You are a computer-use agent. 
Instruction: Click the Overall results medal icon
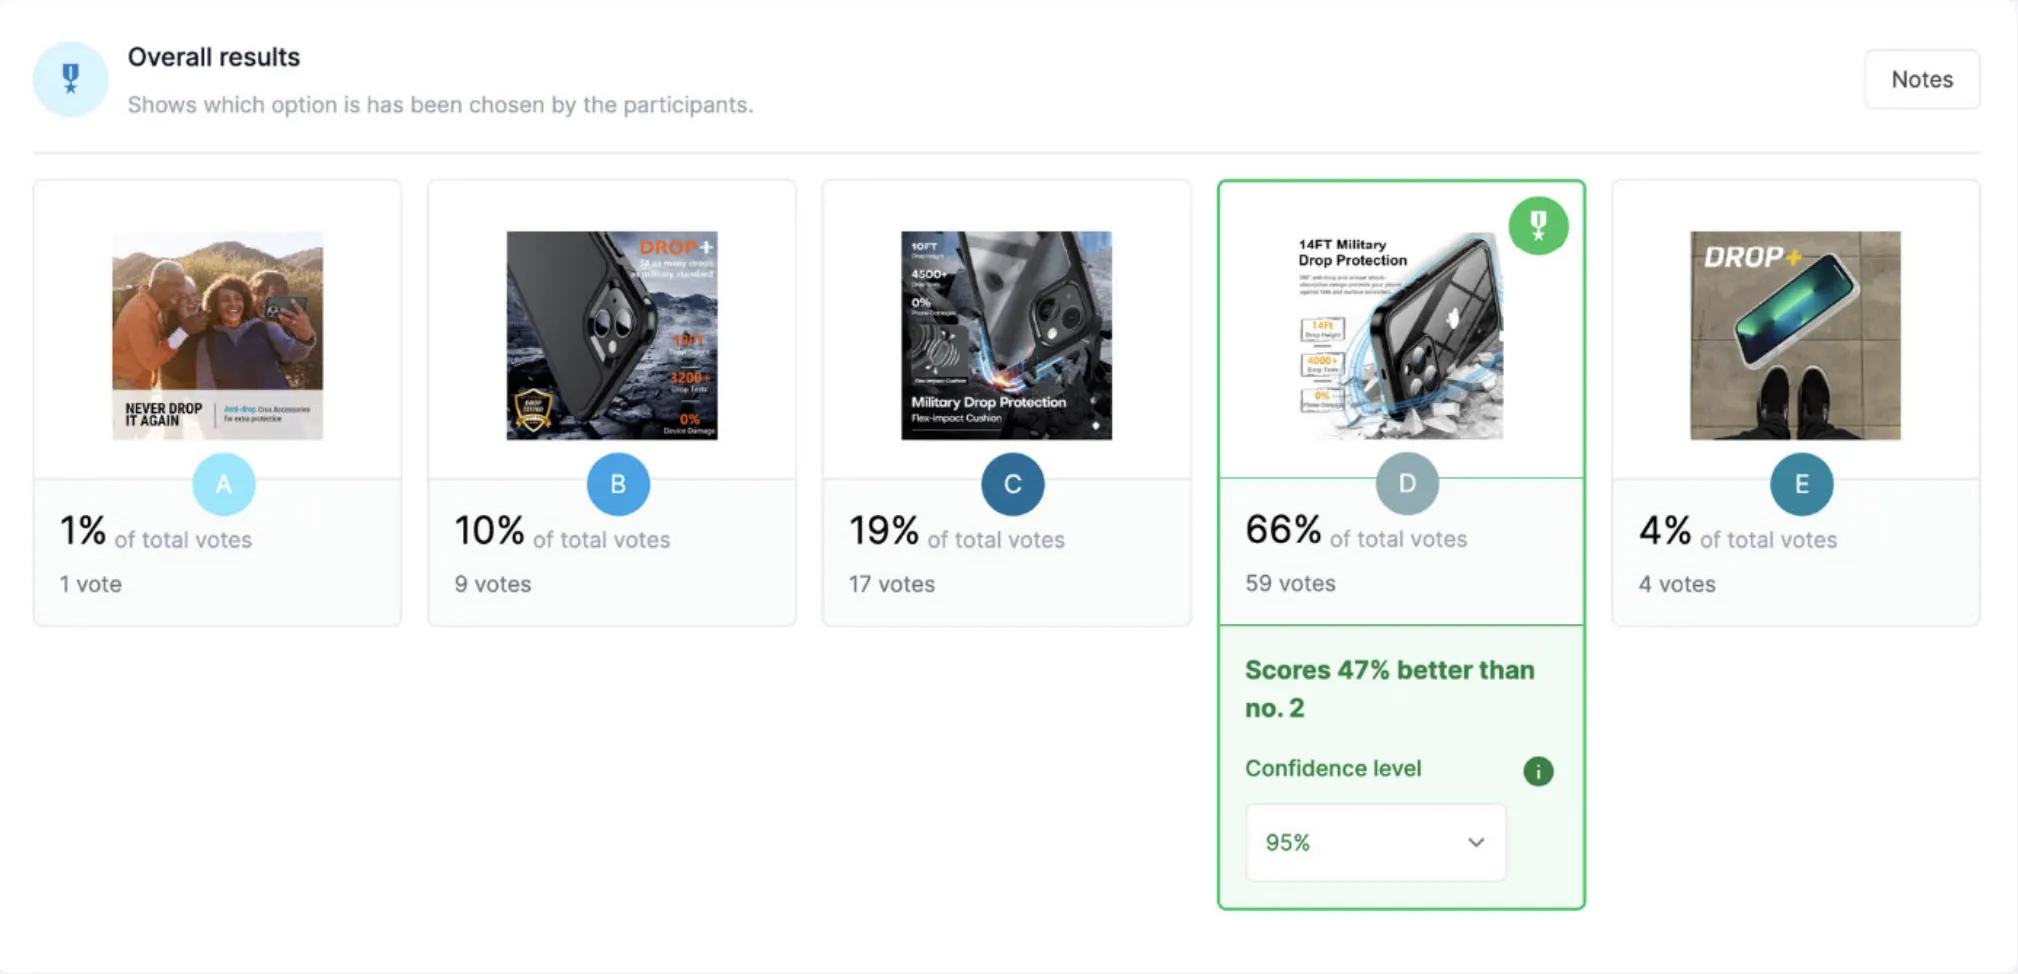[70, 79]
